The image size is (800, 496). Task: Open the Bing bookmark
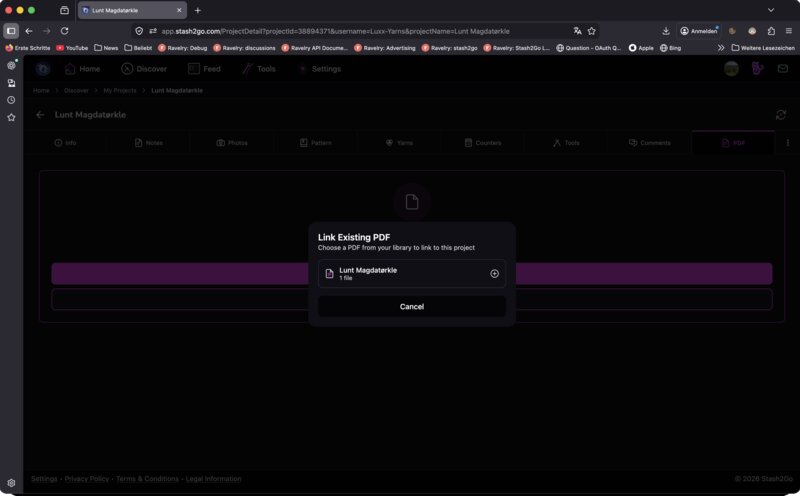point(670,48)
